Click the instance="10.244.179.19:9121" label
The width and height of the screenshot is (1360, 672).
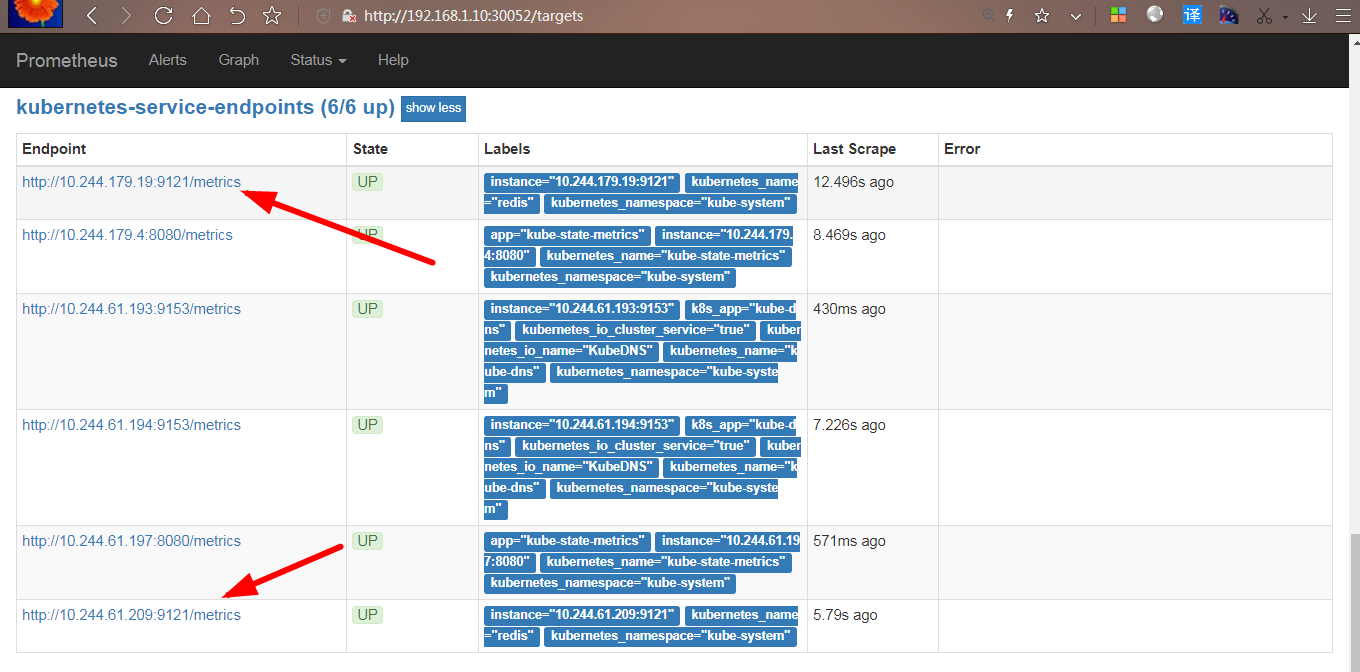pos(582,182)
